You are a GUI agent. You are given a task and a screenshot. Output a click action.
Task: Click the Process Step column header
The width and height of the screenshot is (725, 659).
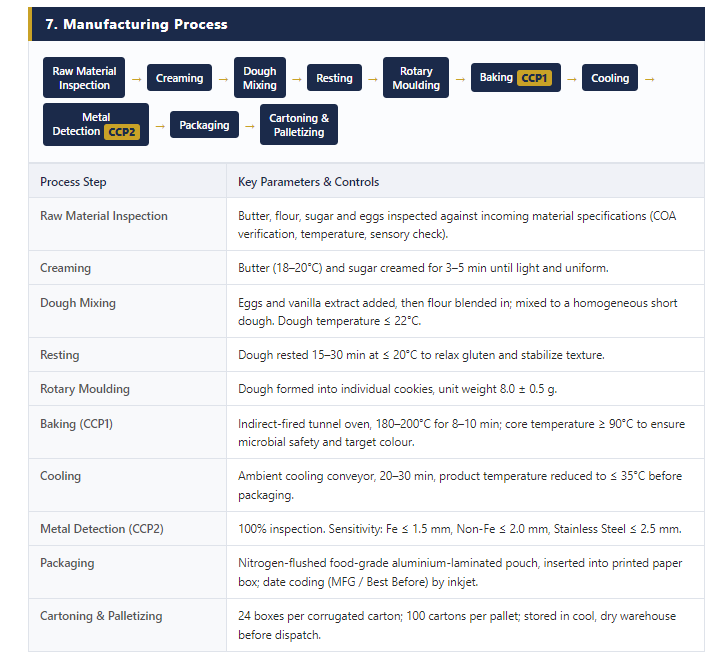click(73, 182)
